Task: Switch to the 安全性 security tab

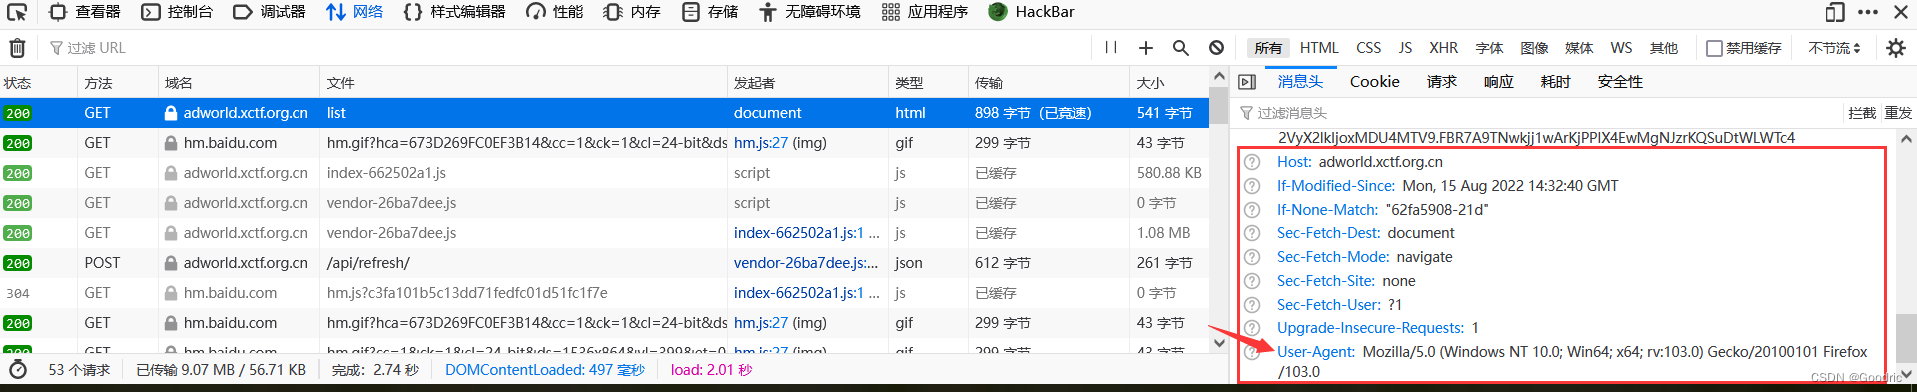Action: [x=1620, y=82]
